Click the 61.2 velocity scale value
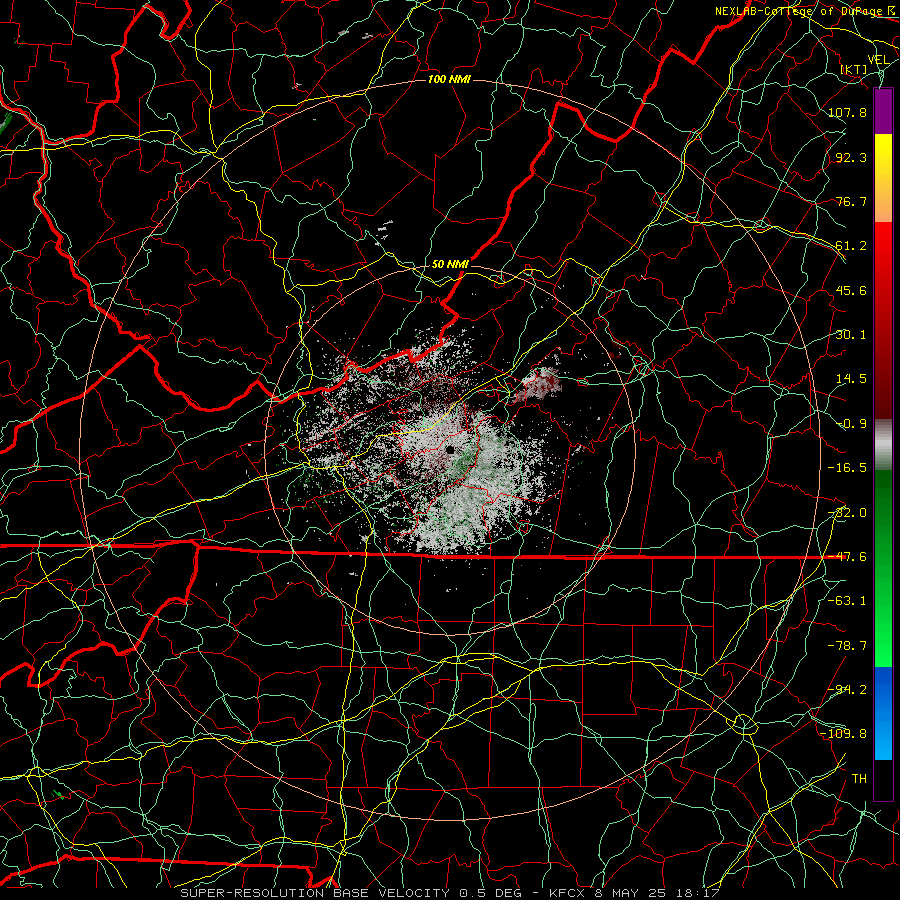Viewport: 900px width, 900px height. click(851, 246)
